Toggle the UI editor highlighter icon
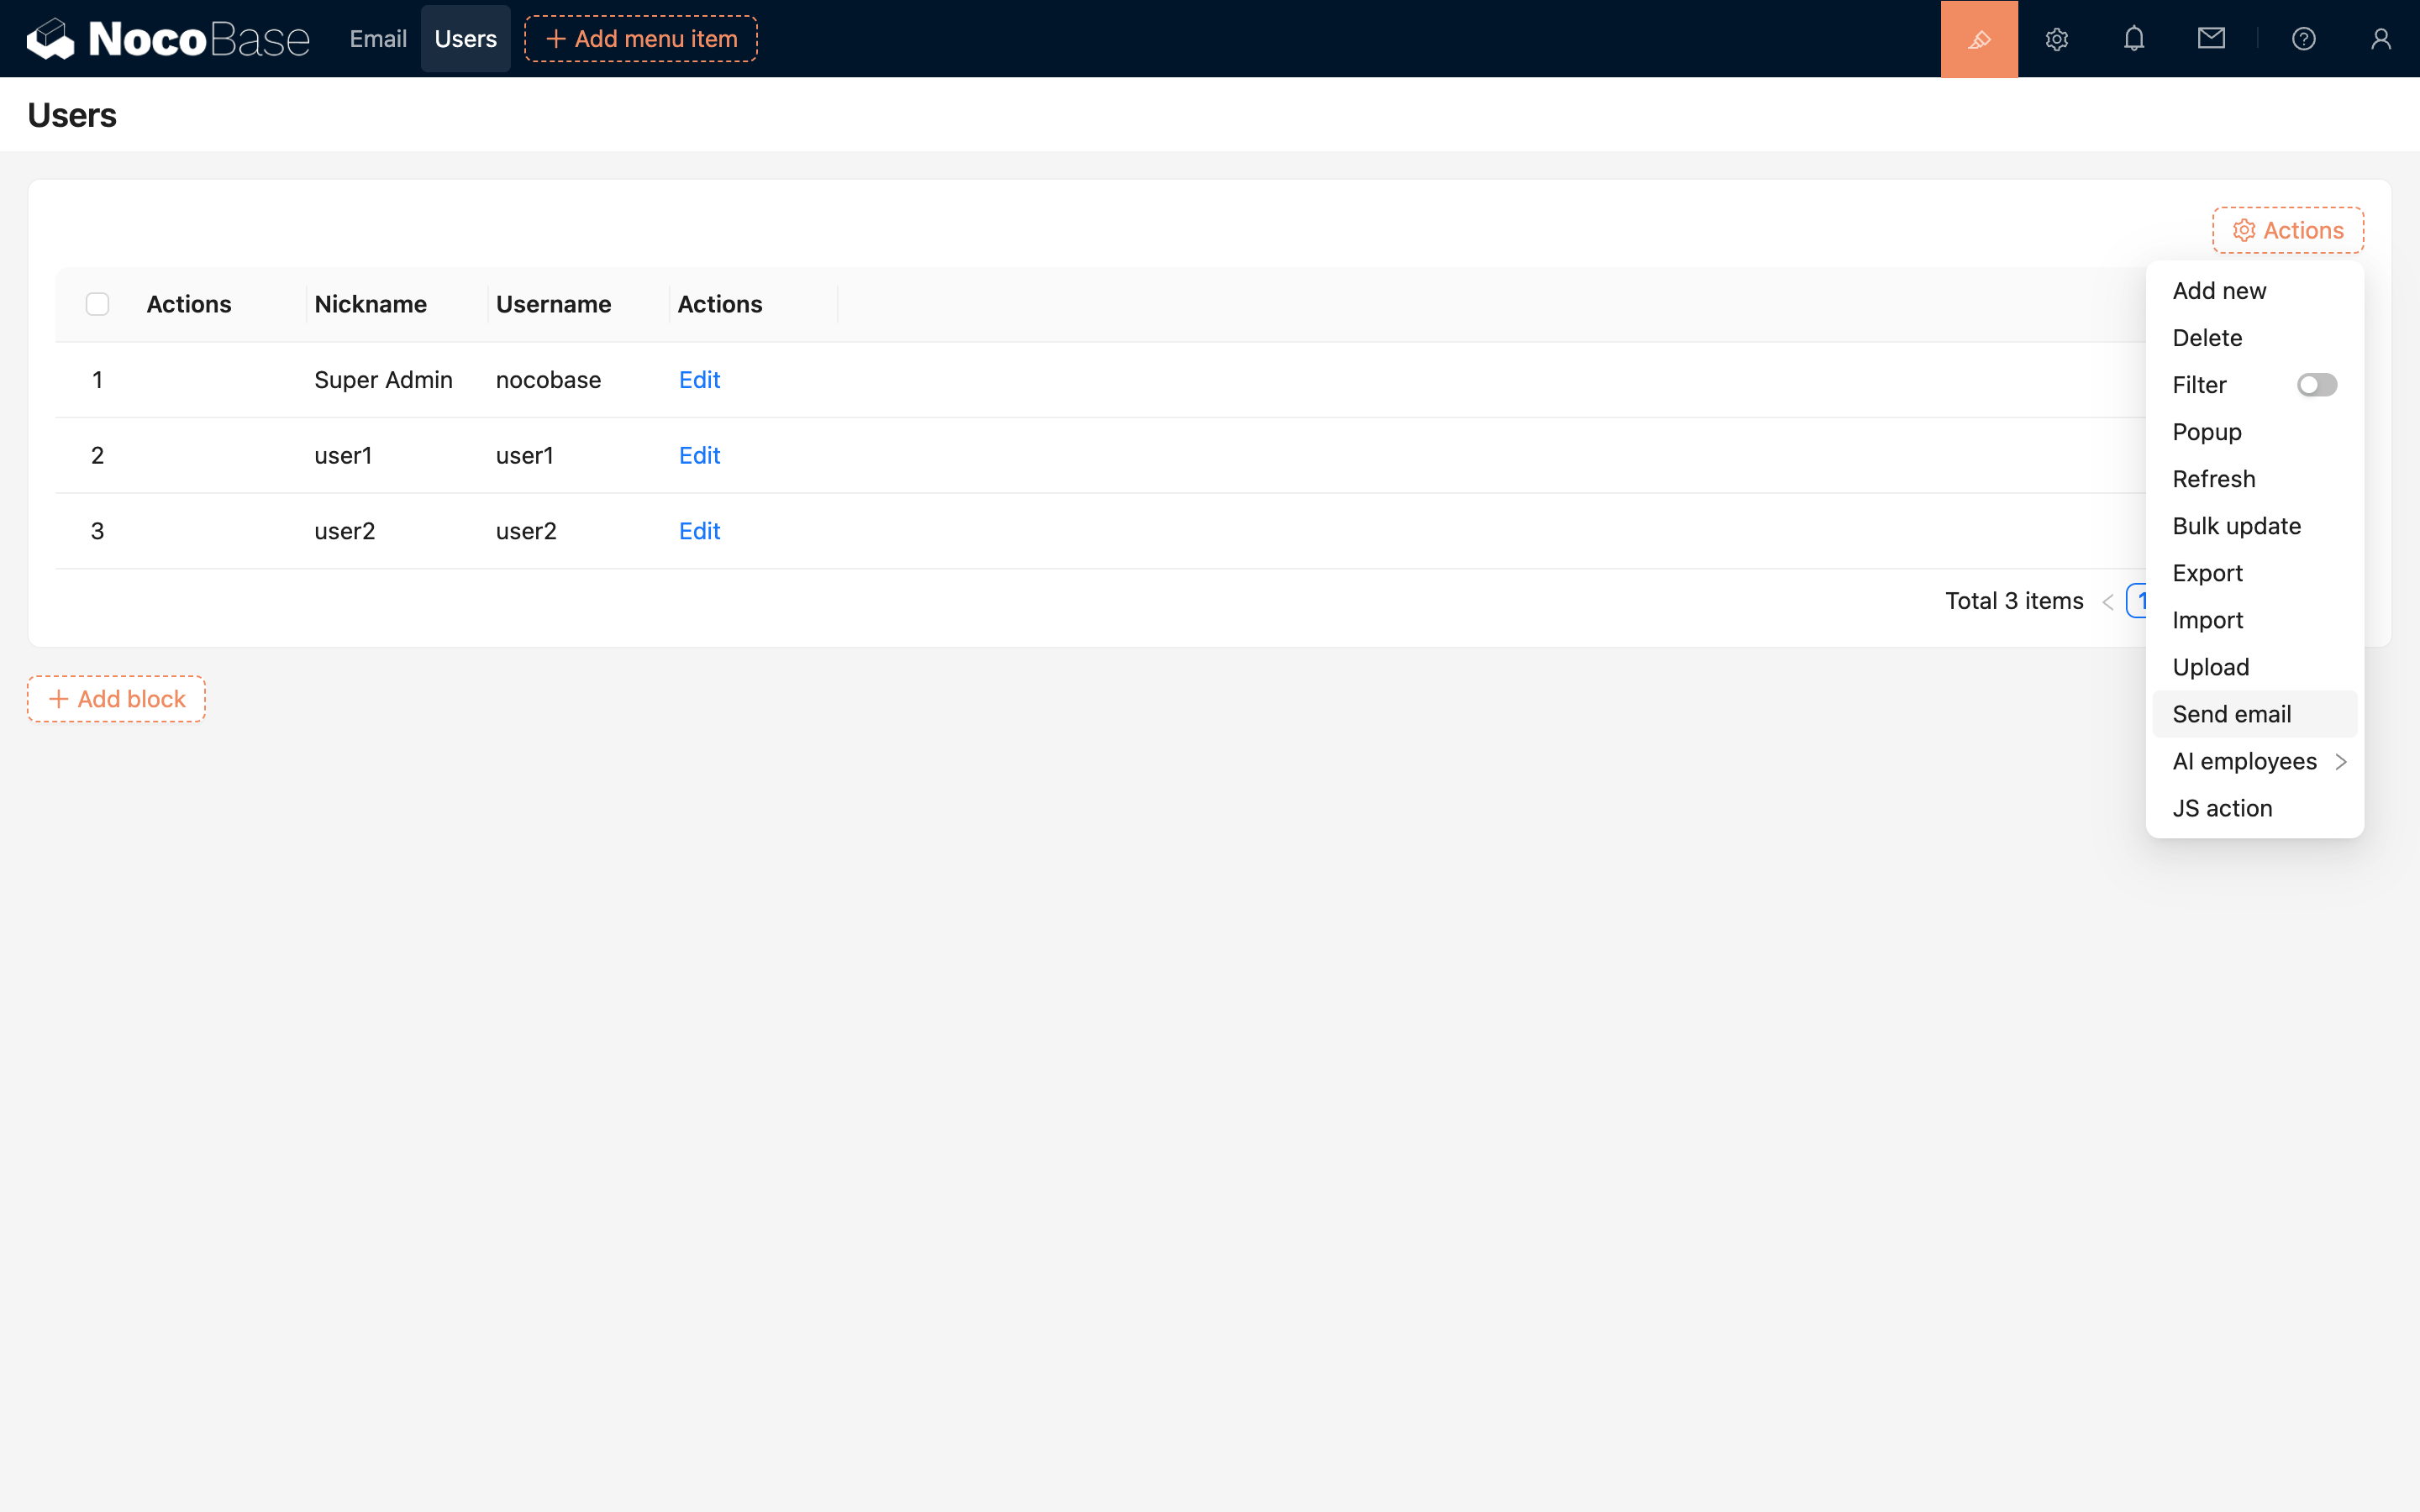The width and height of the screenshot is (2420, 1512). pos(1979,39)
